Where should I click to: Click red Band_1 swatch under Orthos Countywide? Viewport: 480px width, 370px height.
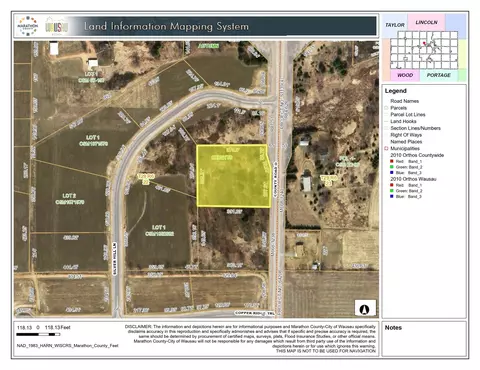pyautogui.click(x=392, y=161)
